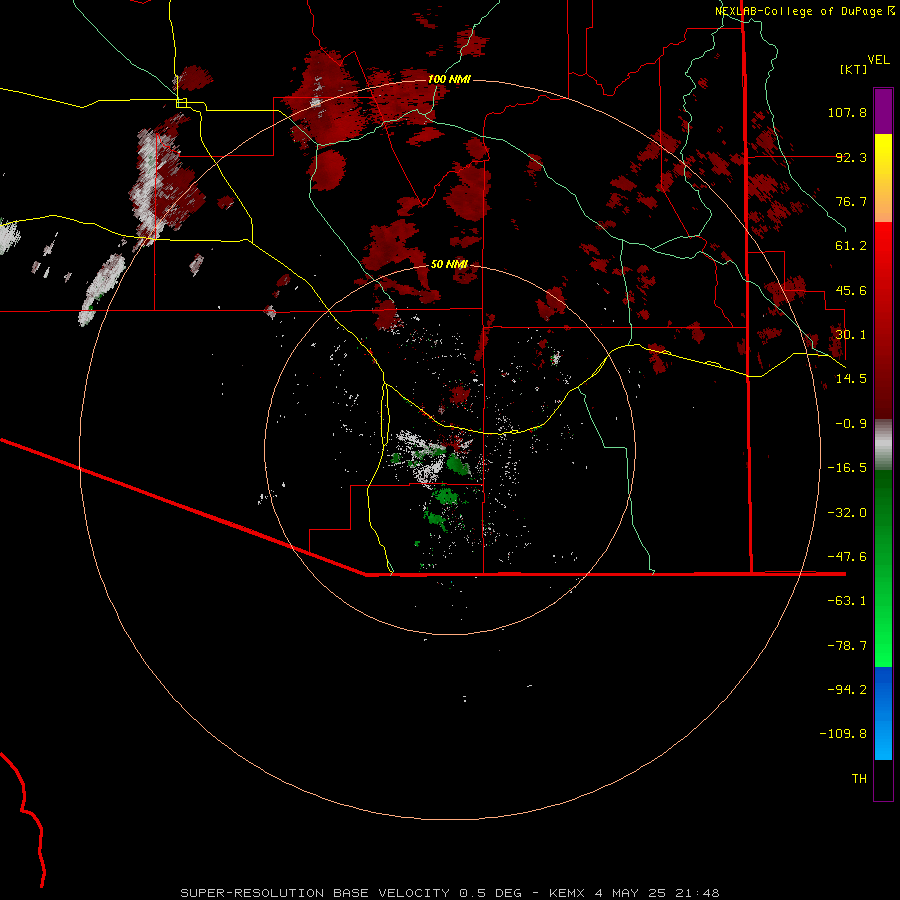The height and width of the screenshot is (900, 900).
Task: Click the 100 NMI range ring label
Action: (x=449, y=79)
